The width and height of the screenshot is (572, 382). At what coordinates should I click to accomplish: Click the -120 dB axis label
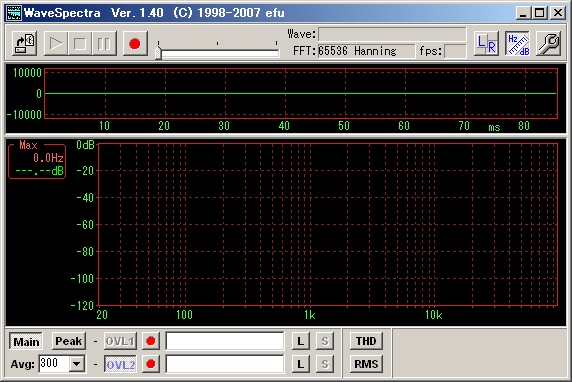coord(83,306)
